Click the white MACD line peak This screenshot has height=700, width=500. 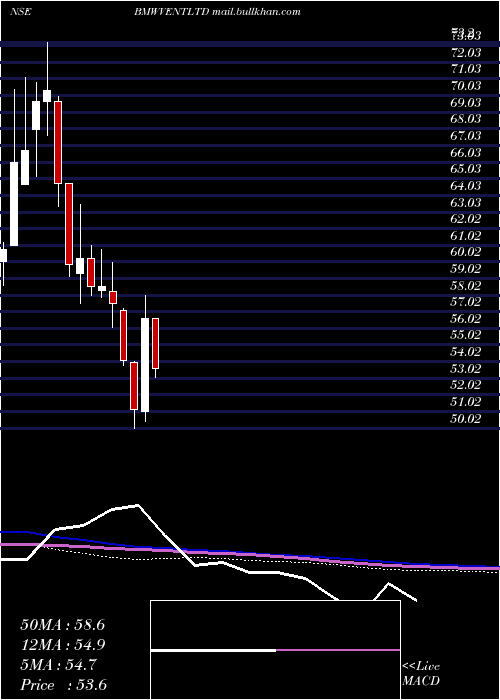click(x=138, y=505)
